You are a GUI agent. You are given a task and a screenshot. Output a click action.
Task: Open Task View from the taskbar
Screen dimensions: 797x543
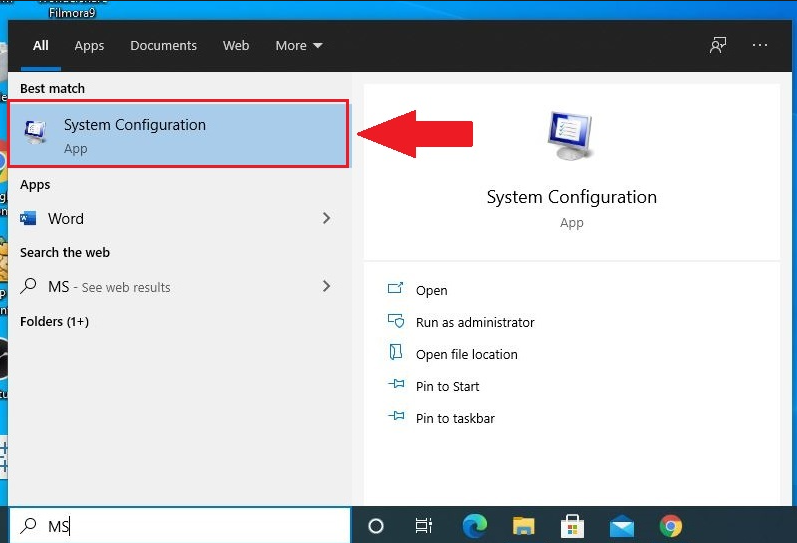tap(423, 526)
